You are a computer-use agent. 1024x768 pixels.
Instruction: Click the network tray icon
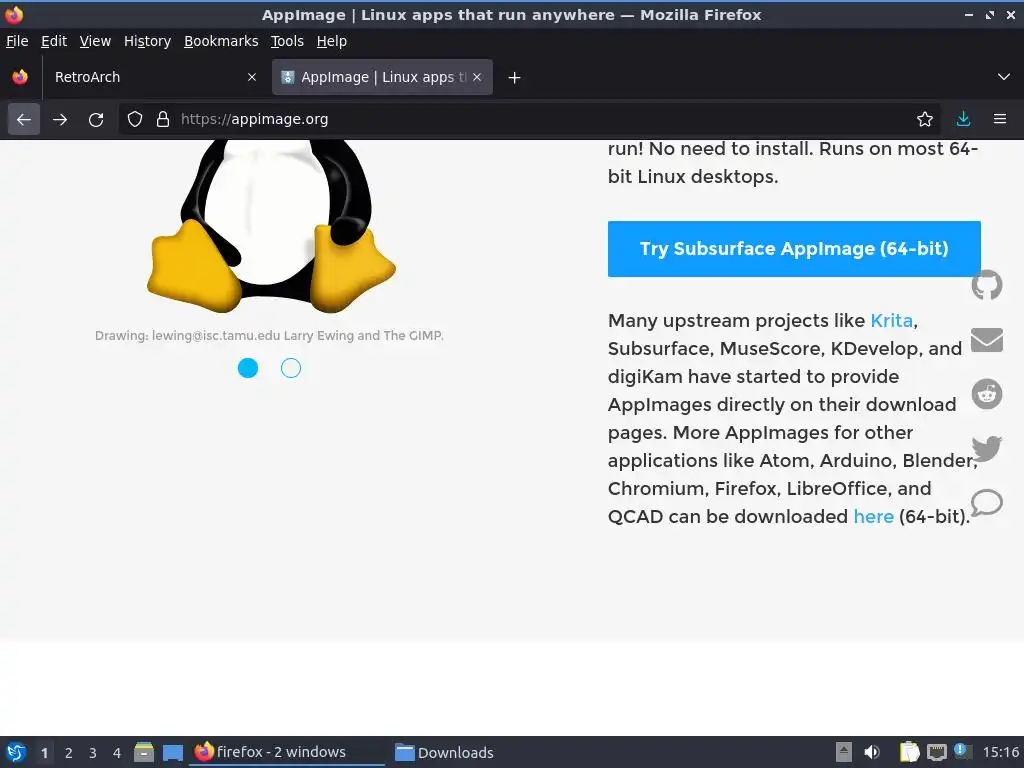937,752
